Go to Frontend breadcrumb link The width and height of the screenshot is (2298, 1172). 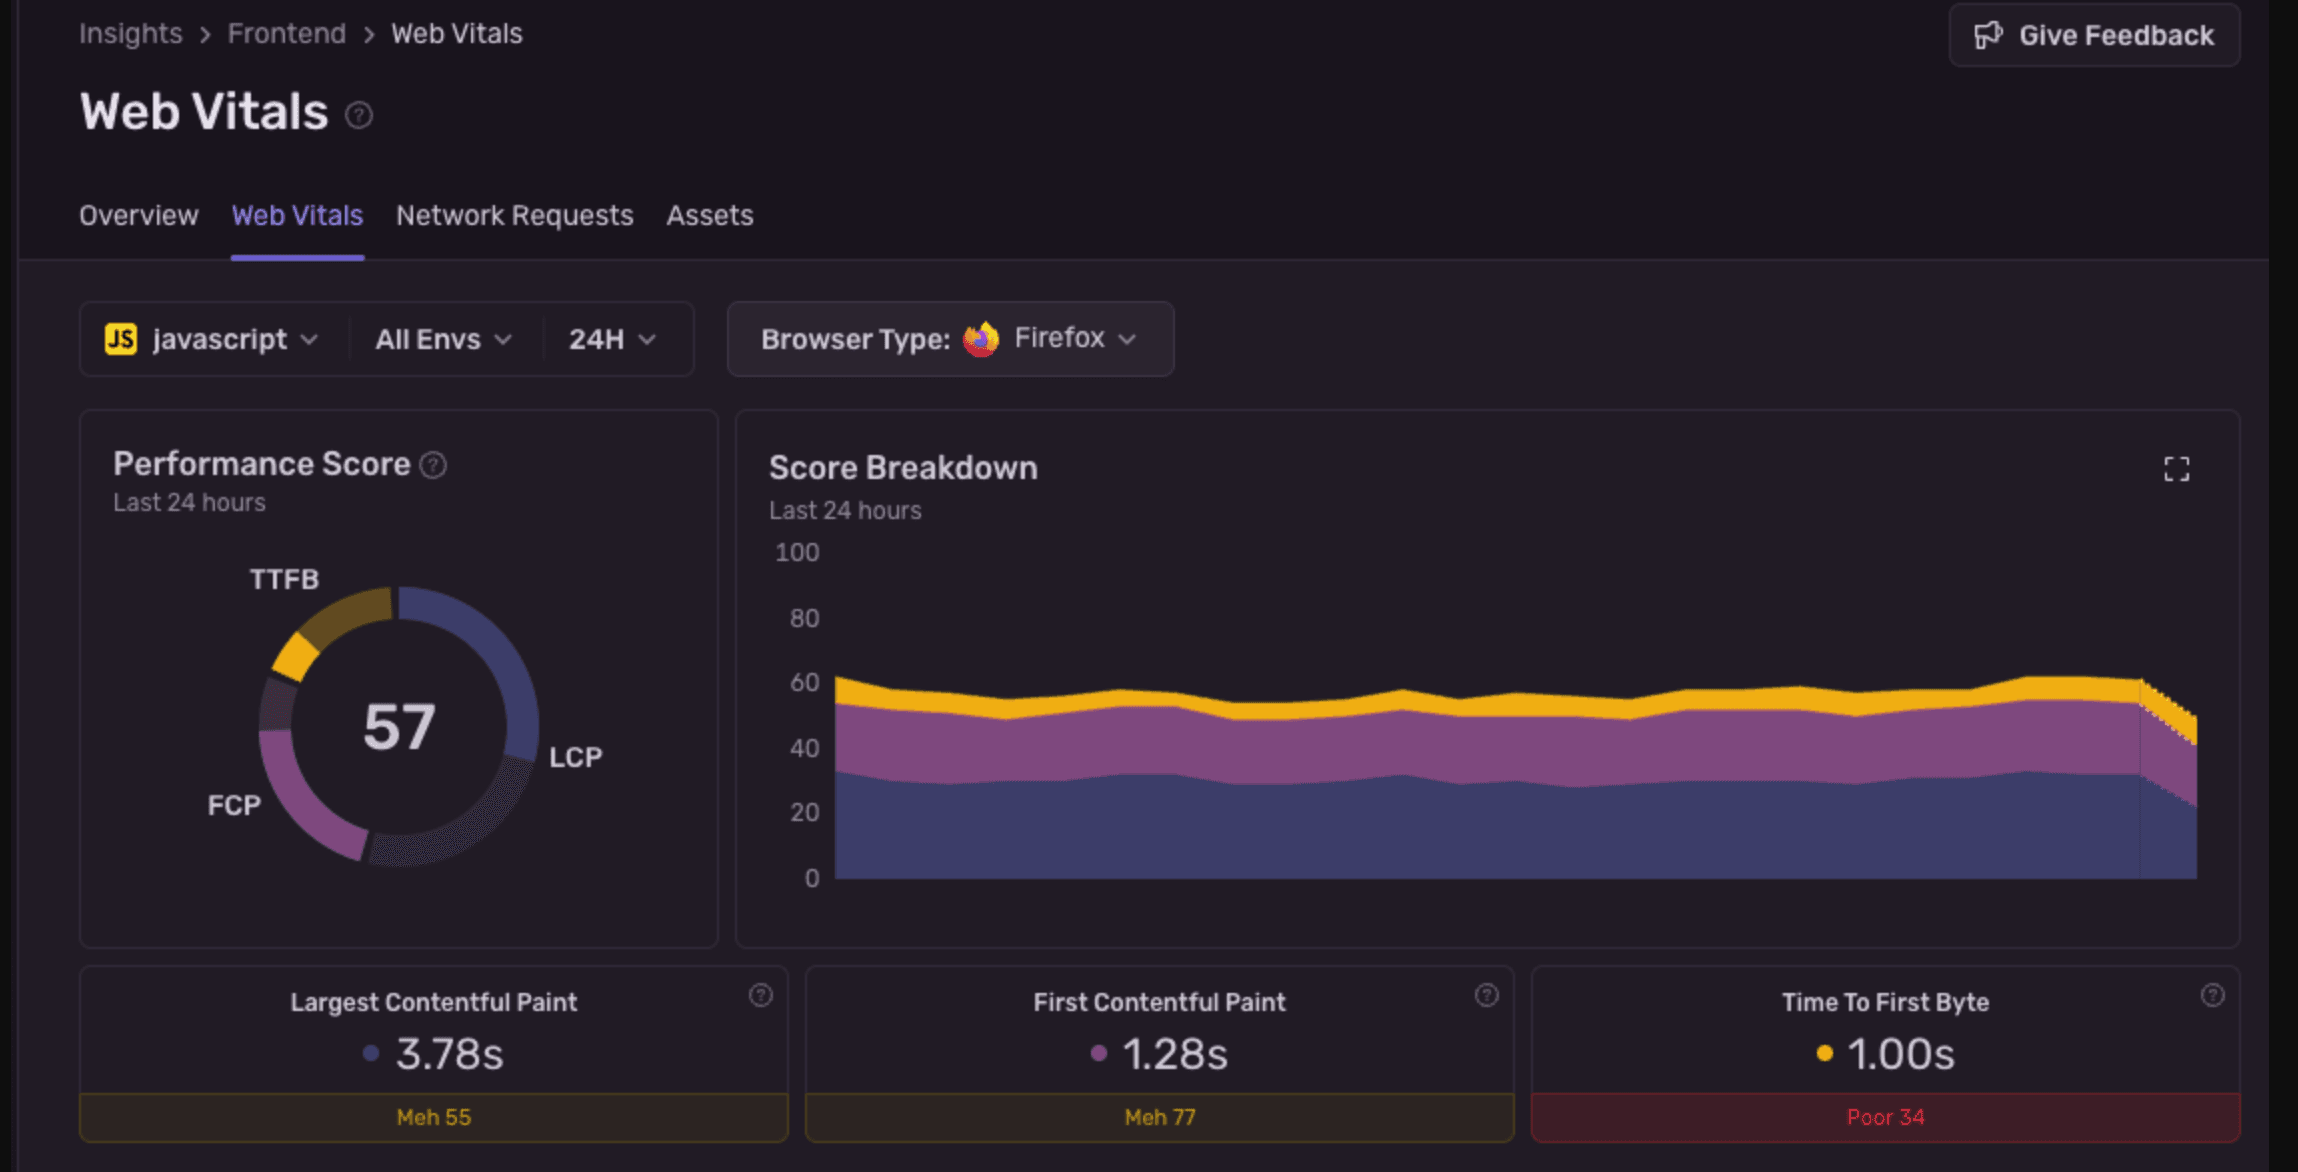[x=287, y=34]
